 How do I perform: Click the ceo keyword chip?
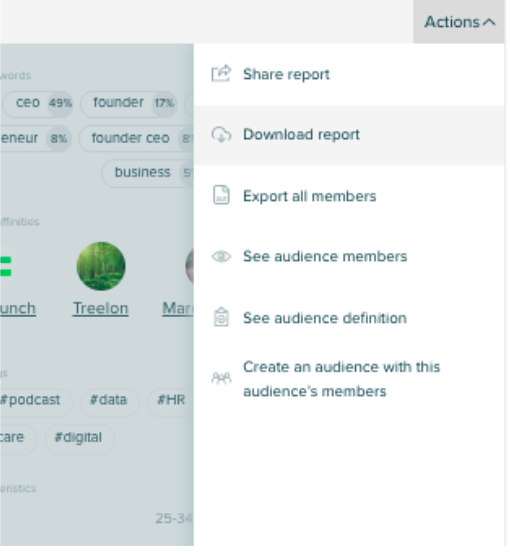pos(38,103)
